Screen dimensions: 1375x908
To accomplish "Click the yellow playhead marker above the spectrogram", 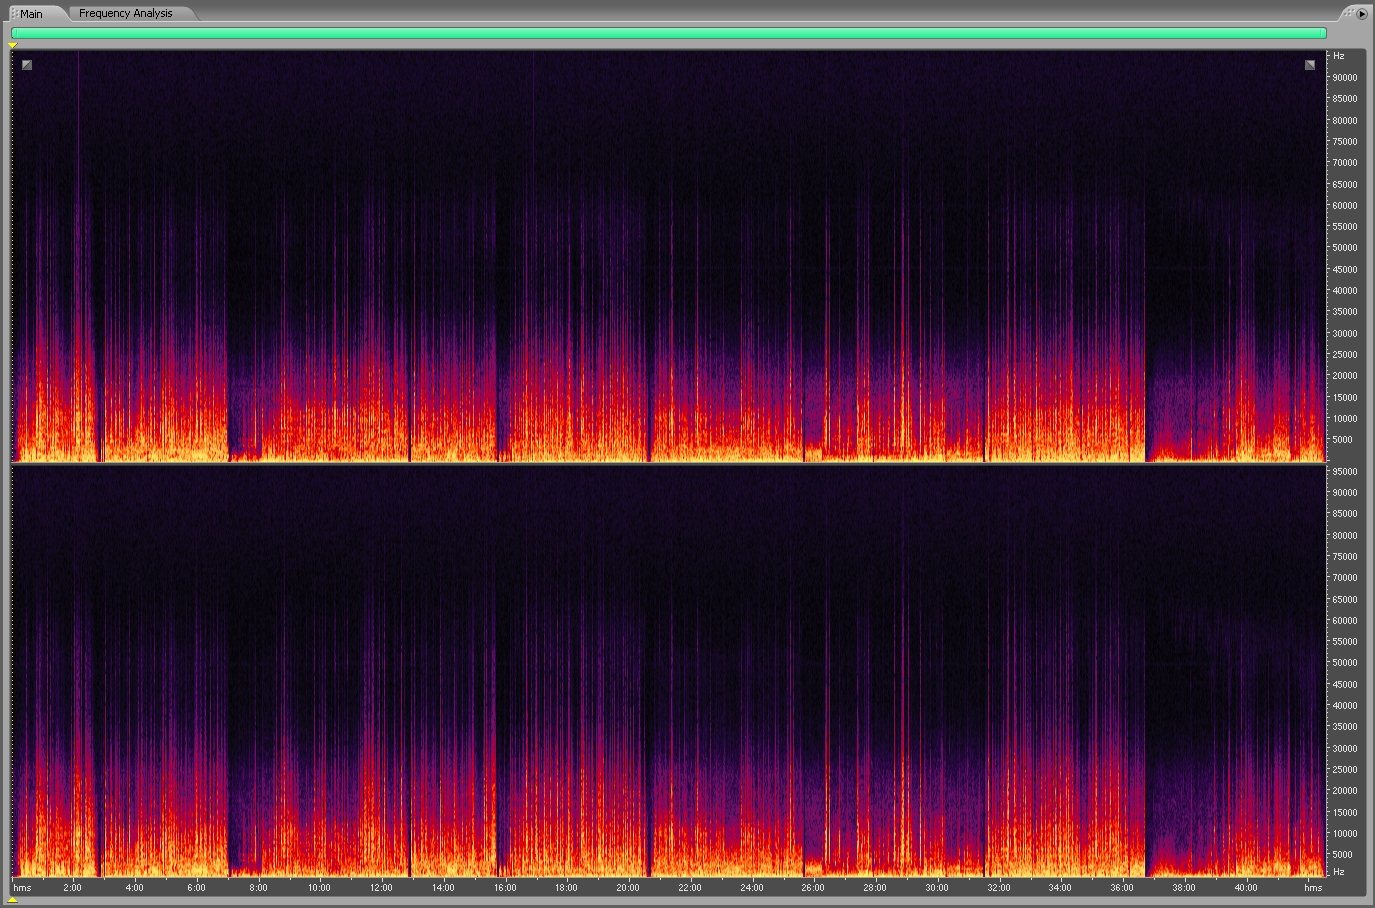I will pyautogui.click(x=13, y=45).
